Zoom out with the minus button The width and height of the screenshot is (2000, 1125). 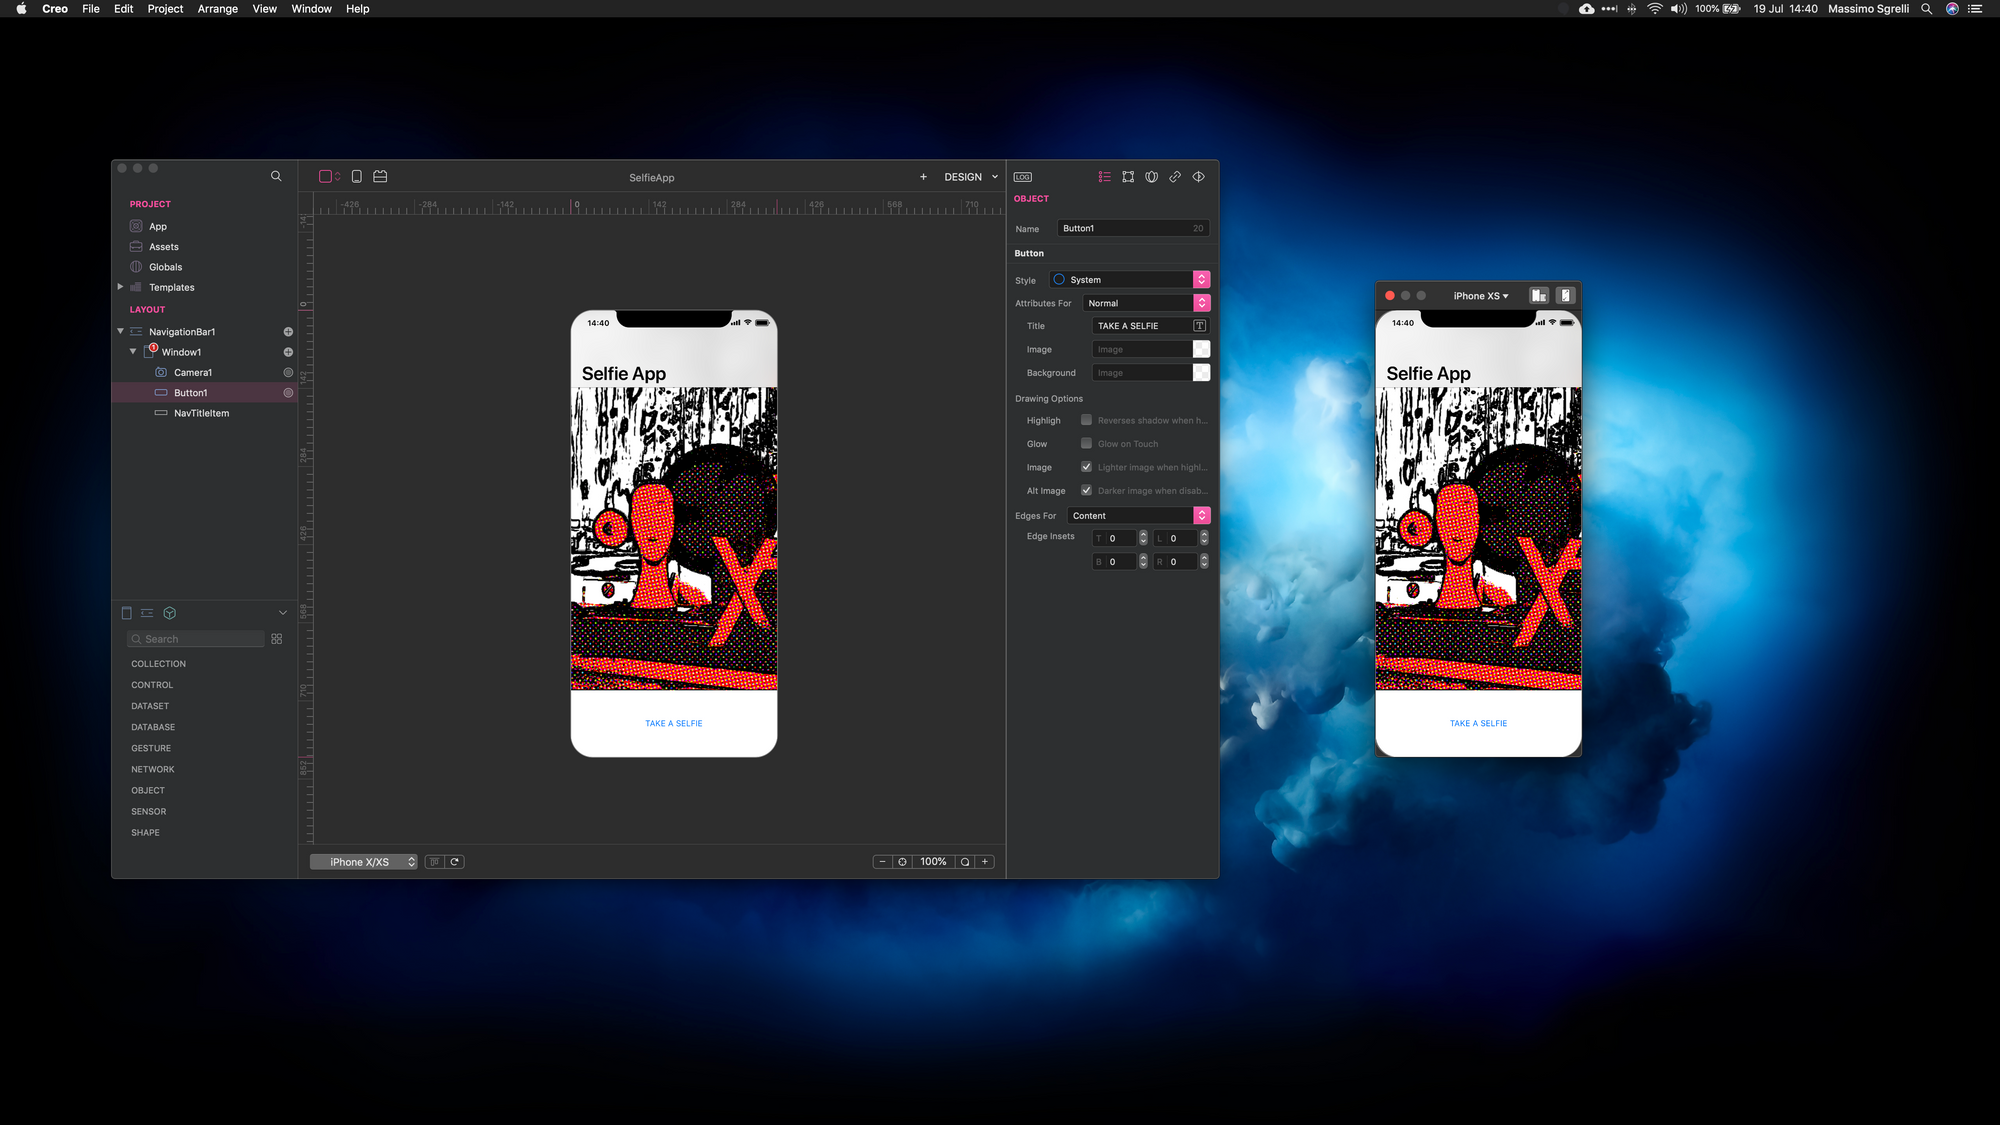click(x=882, y=862)
